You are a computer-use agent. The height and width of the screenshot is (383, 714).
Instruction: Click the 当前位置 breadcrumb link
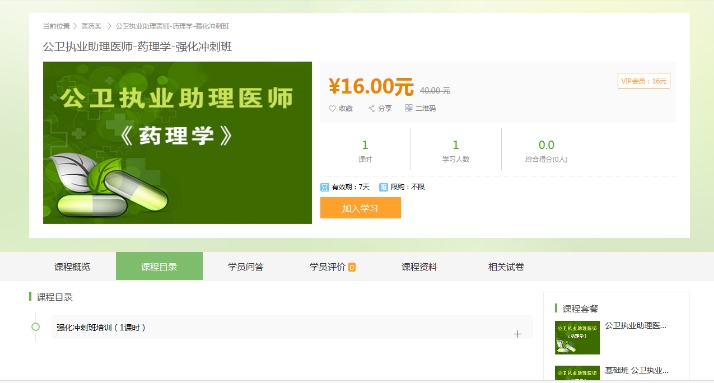(56, 26)
